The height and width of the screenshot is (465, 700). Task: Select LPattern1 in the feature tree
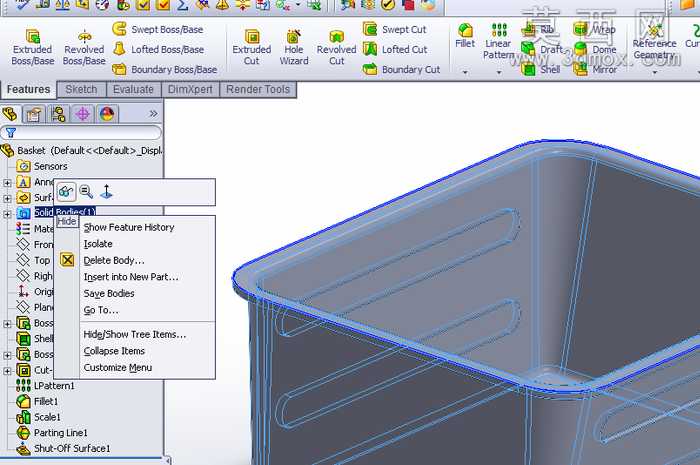45,386
